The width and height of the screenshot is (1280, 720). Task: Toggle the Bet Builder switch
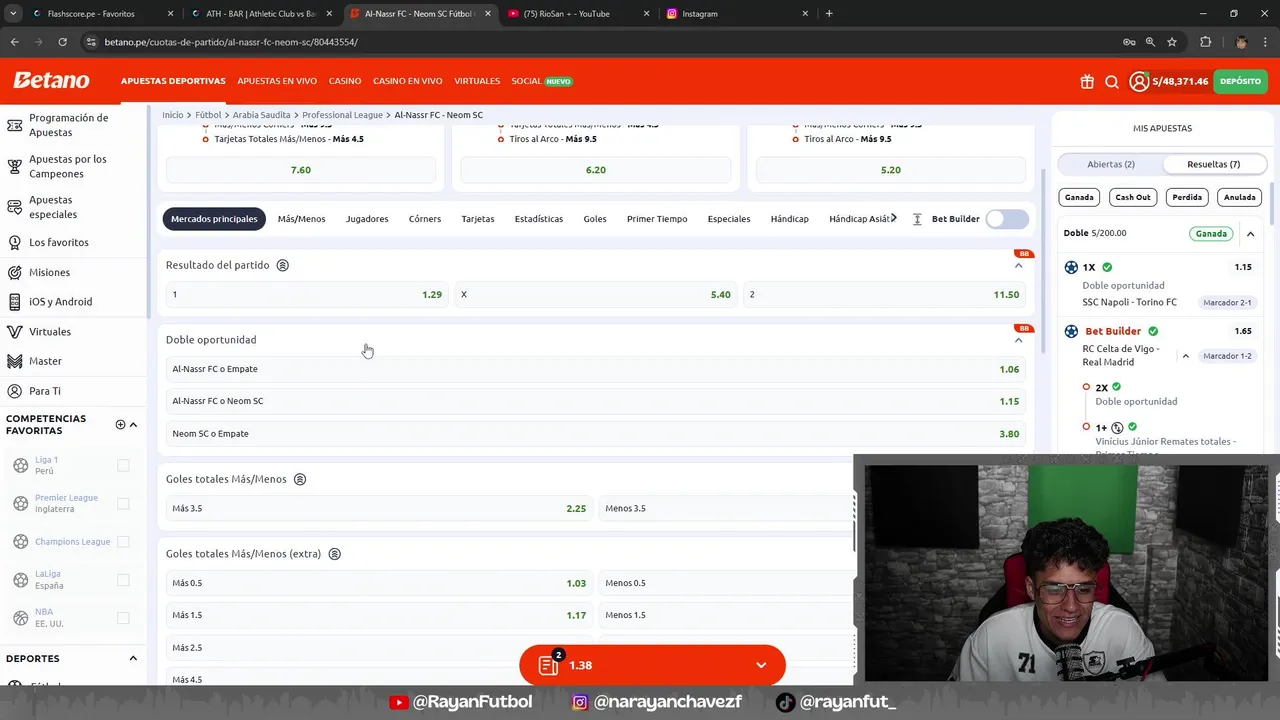(x=1006, y=219)
